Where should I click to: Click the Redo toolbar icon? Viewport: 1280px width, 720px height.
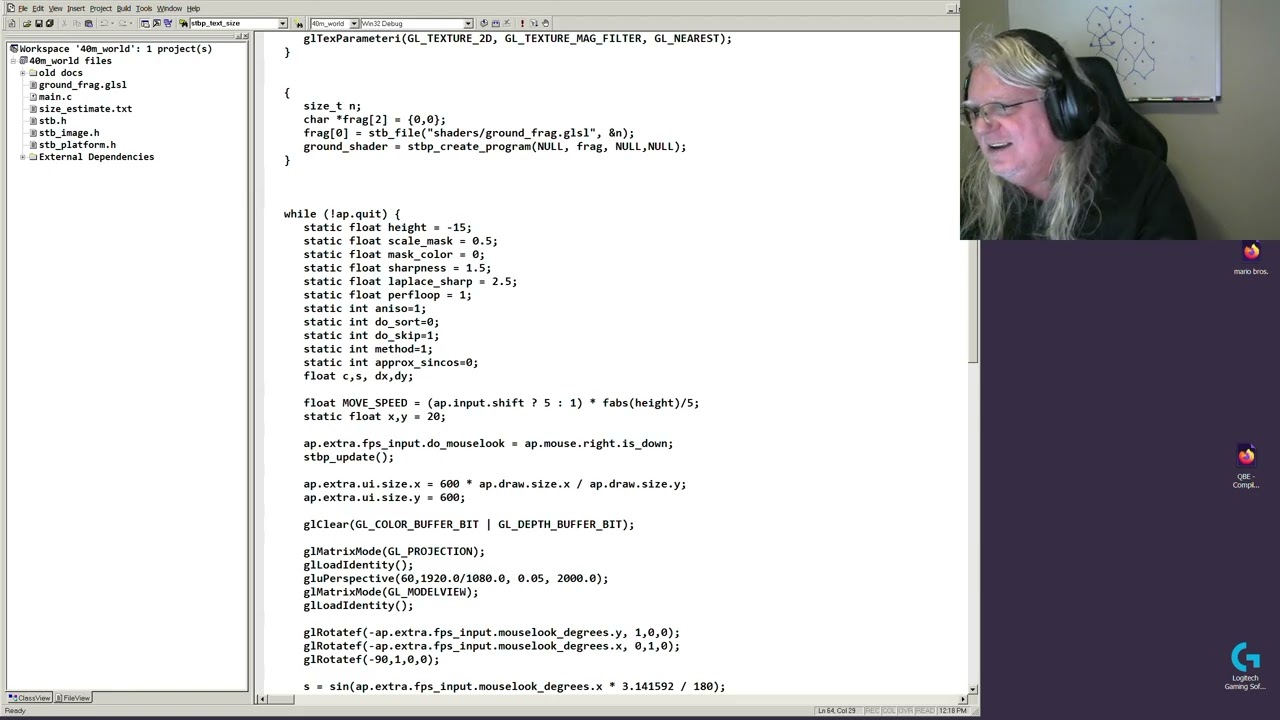(122, 24)
